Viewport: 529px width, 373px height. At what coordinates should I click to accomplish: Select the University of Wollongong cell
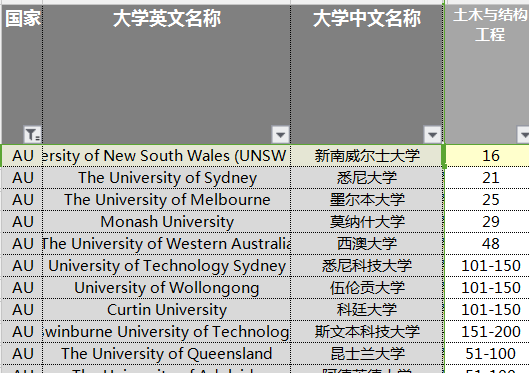coord(166,288)
